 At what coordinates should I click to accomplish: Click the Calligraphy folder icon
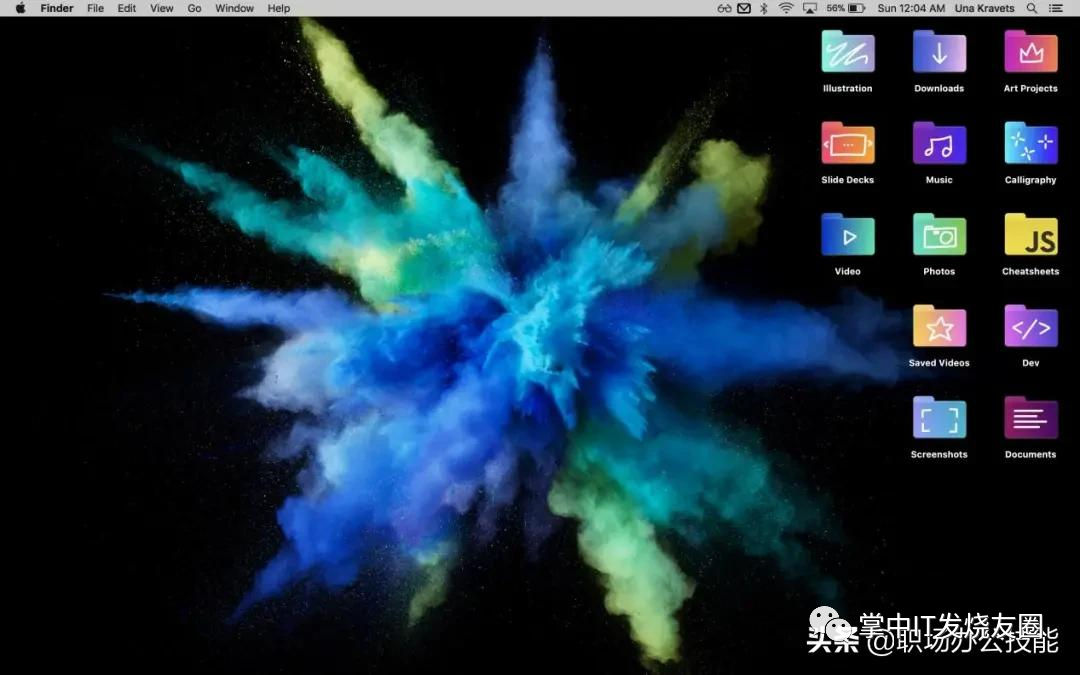pyautogui.click(x=1030, y=144)
